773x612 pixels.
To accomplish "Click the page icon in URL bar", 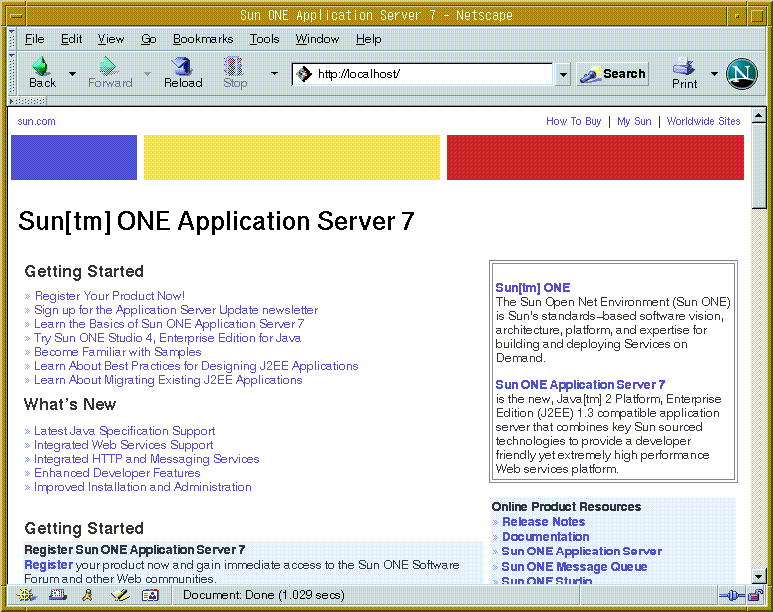I will pyautogui.click(x=304, y=74).
